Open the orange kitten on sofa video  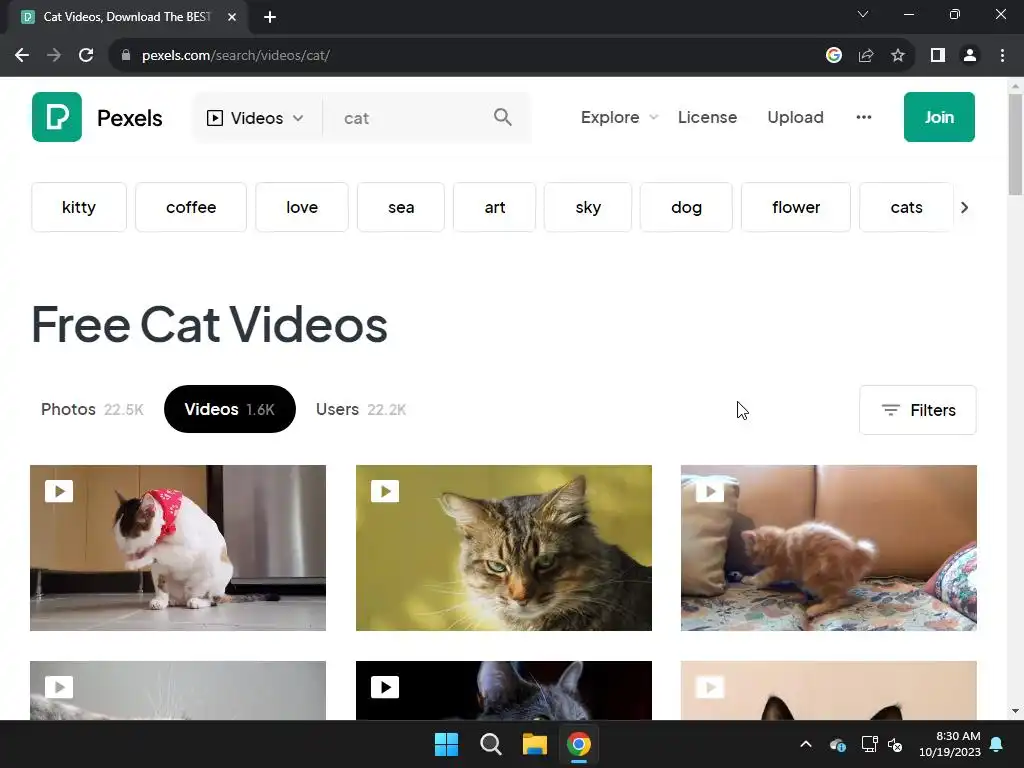pos(829,548)
